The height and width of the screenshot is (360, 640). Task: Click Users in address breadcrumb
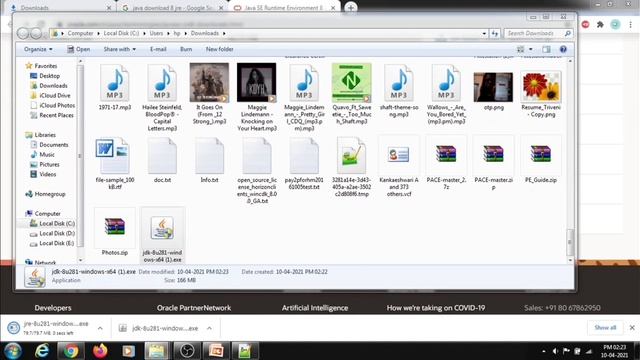[156, 33]
